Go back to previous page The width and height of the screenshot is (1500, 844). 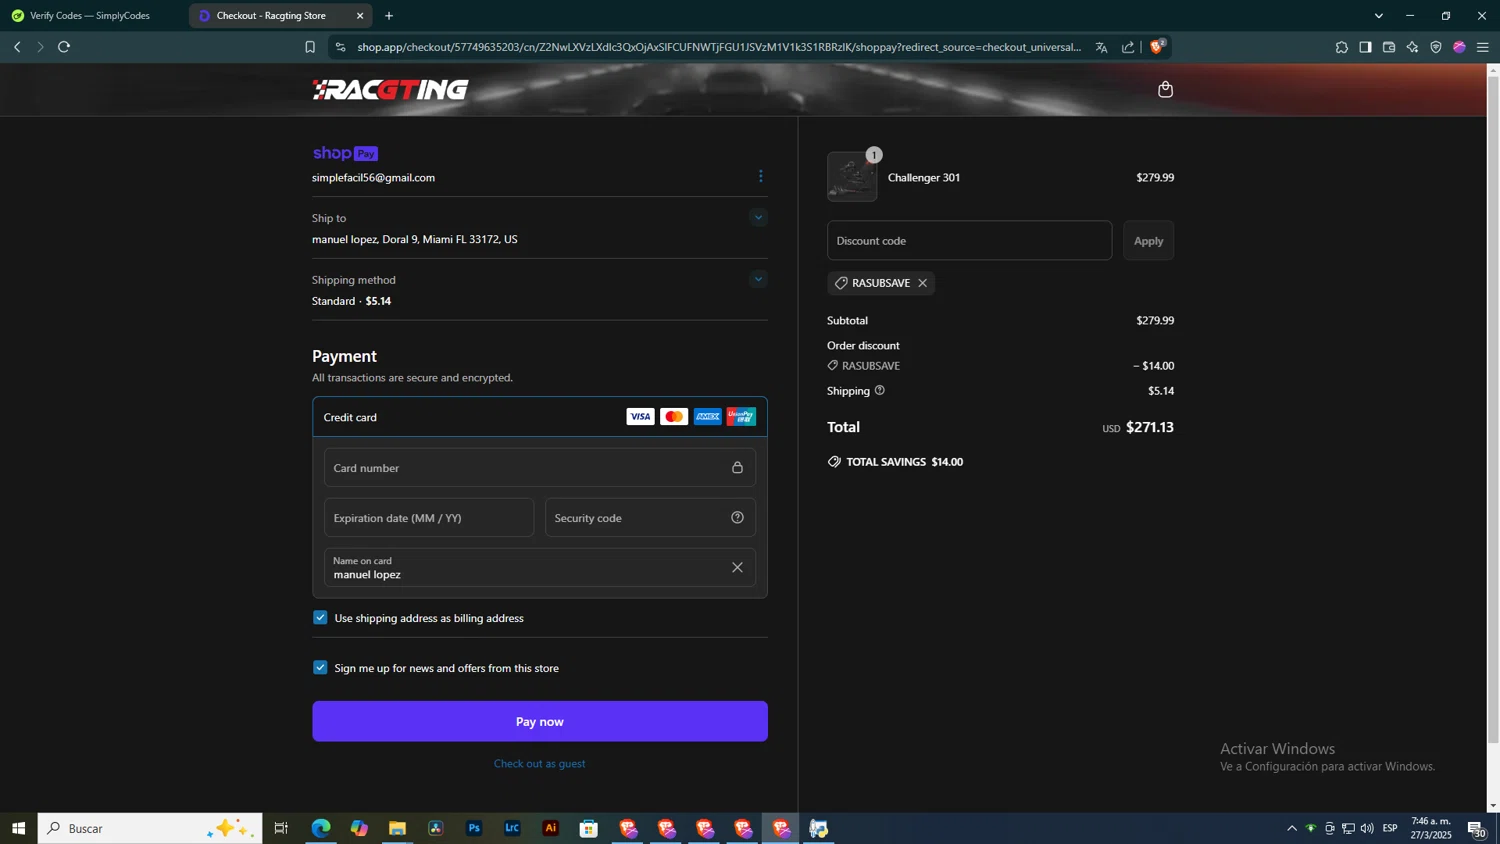point(17,47)
